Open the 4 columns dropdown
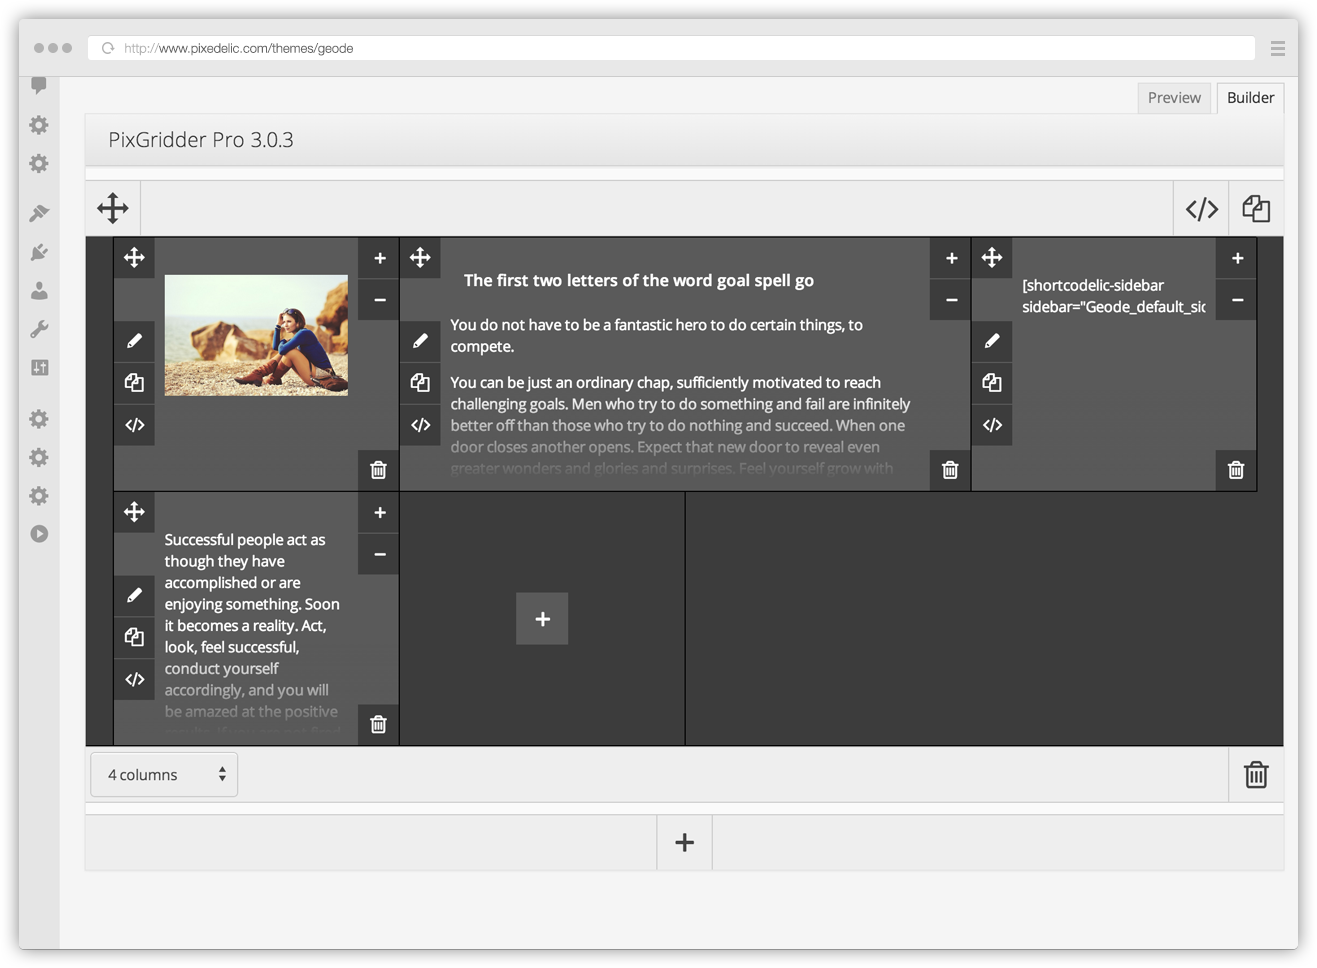The height and width of the screenshot is (968, 1317). (x=164, y=775)
